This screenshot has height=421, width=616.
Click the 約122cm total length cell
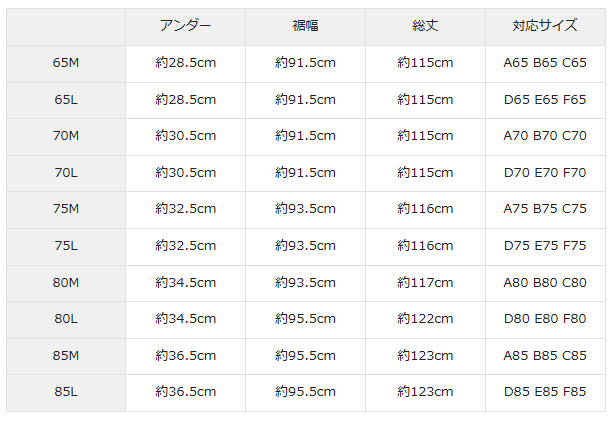coord(425,319)
